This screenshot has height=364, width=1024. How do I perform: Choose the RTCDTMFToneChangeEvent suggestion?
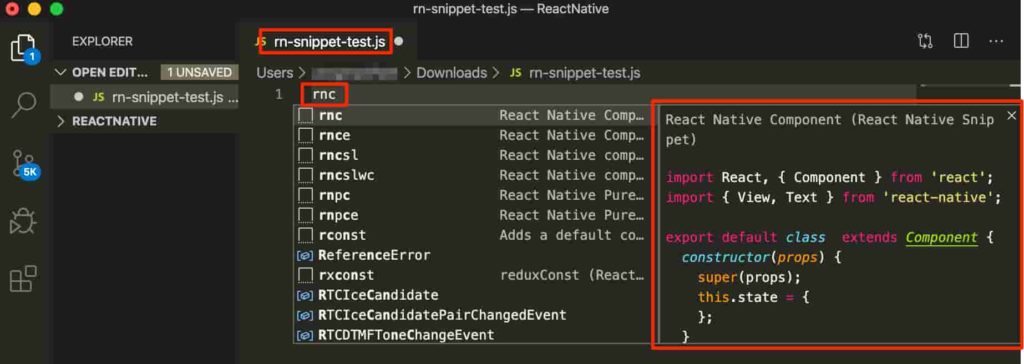click(x=473, y=335)
